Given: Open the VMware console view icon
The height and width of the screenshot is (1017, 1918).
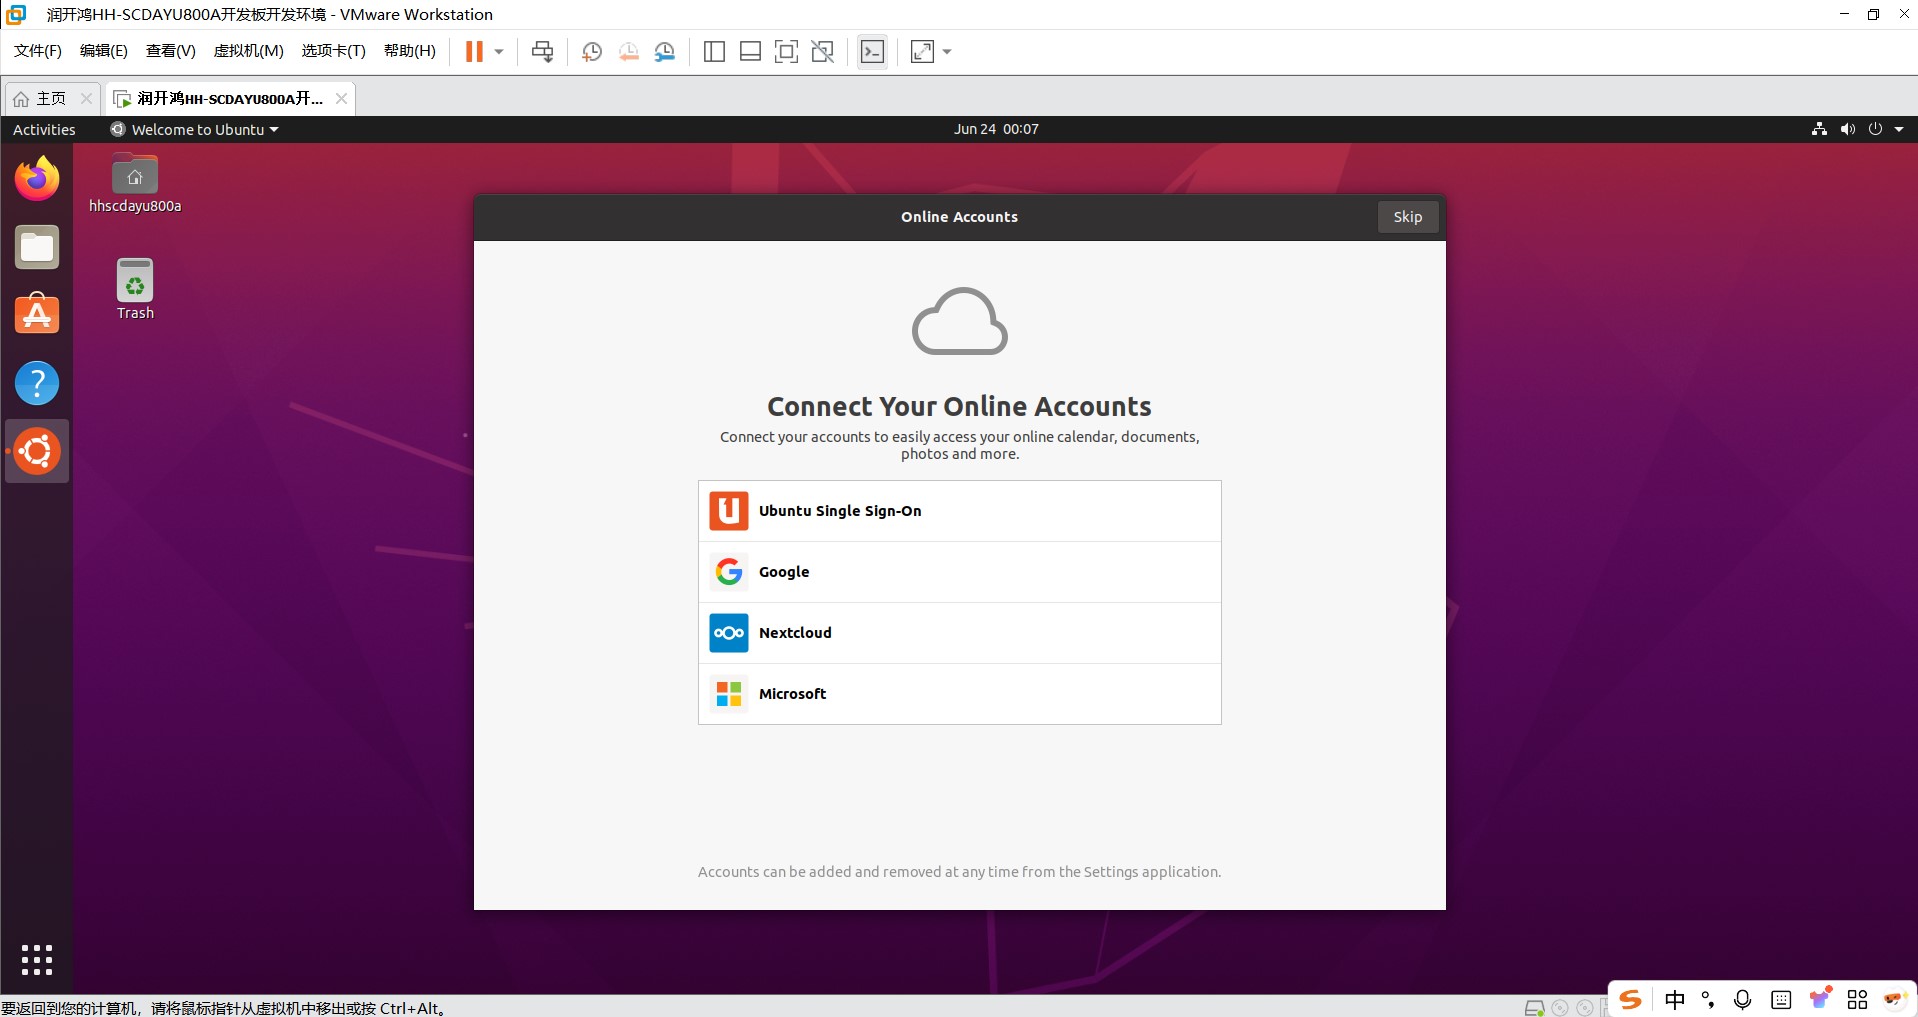Looking at the screenshot, I should click(872, 52).
